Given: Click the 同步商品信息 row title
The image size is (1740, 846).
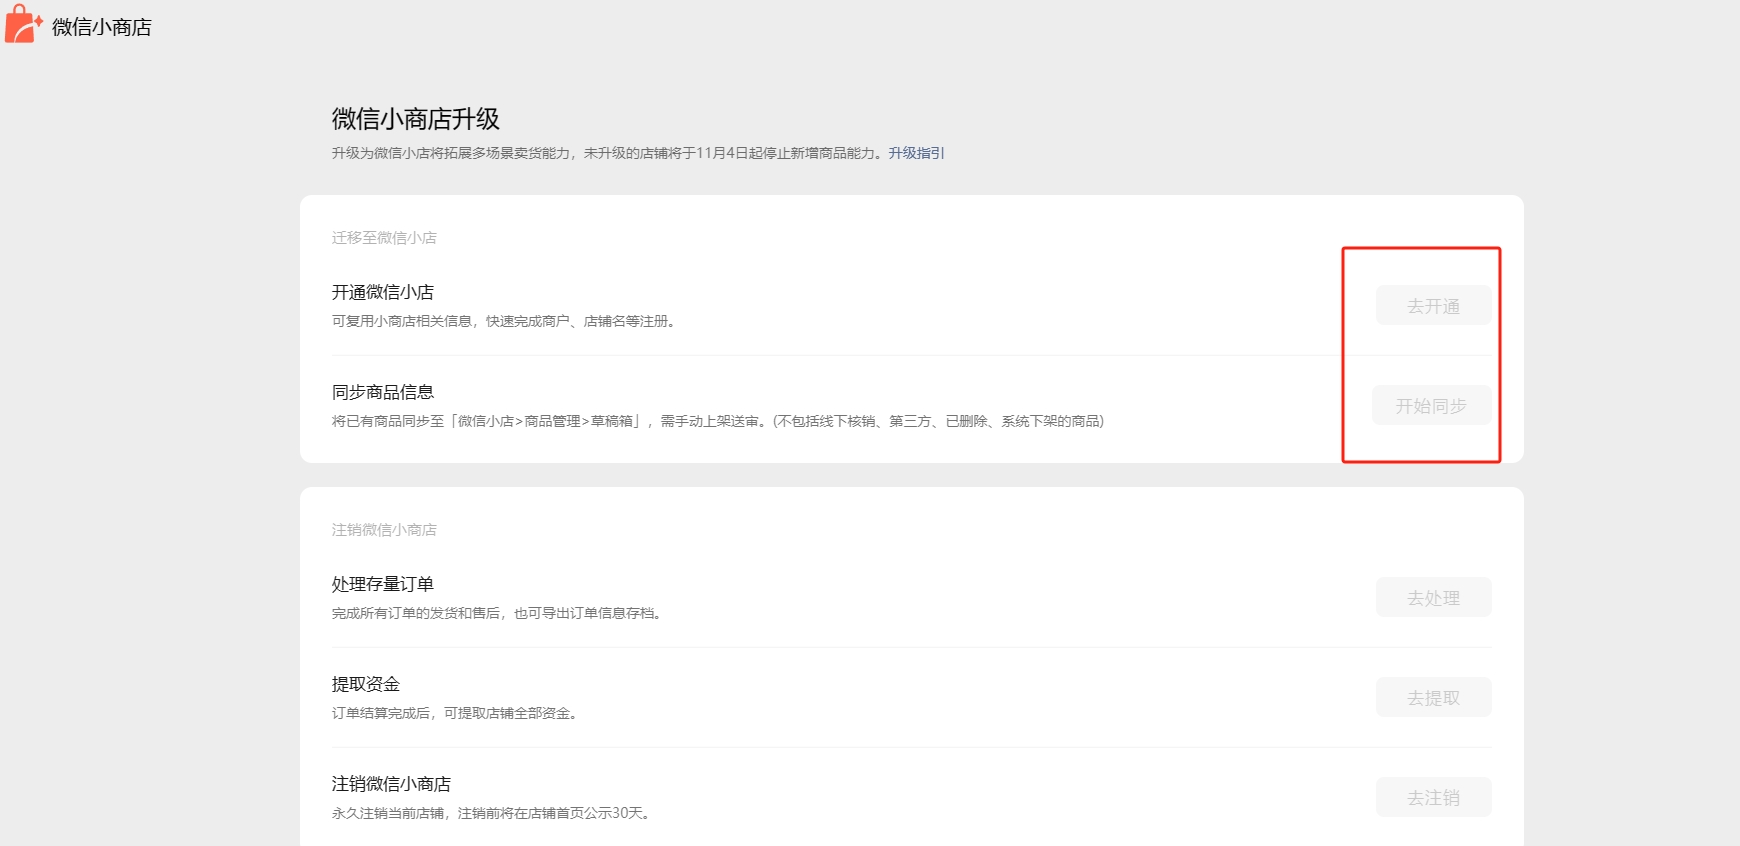Looking at the screenshot, I should [383, 392].
